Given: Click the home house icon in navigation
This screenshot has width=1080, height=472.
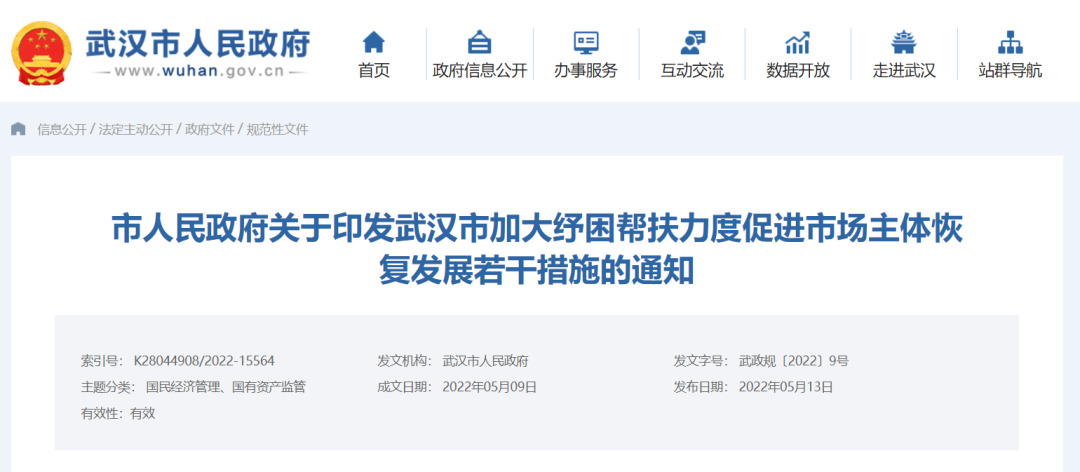Looking at the screenshot, I should (373, 42).
